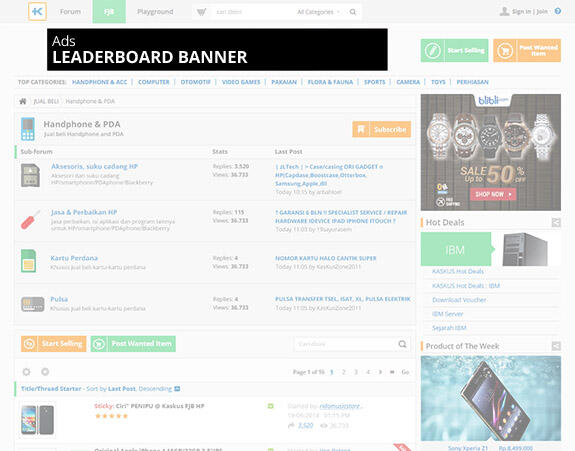This screenshot has width=575, height=451.
Task: Open Download Voucher link
Action: click(459, 300)
